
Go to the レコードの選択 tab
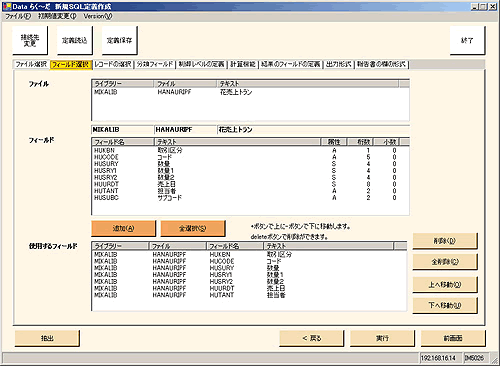click(x=113, y=64)
